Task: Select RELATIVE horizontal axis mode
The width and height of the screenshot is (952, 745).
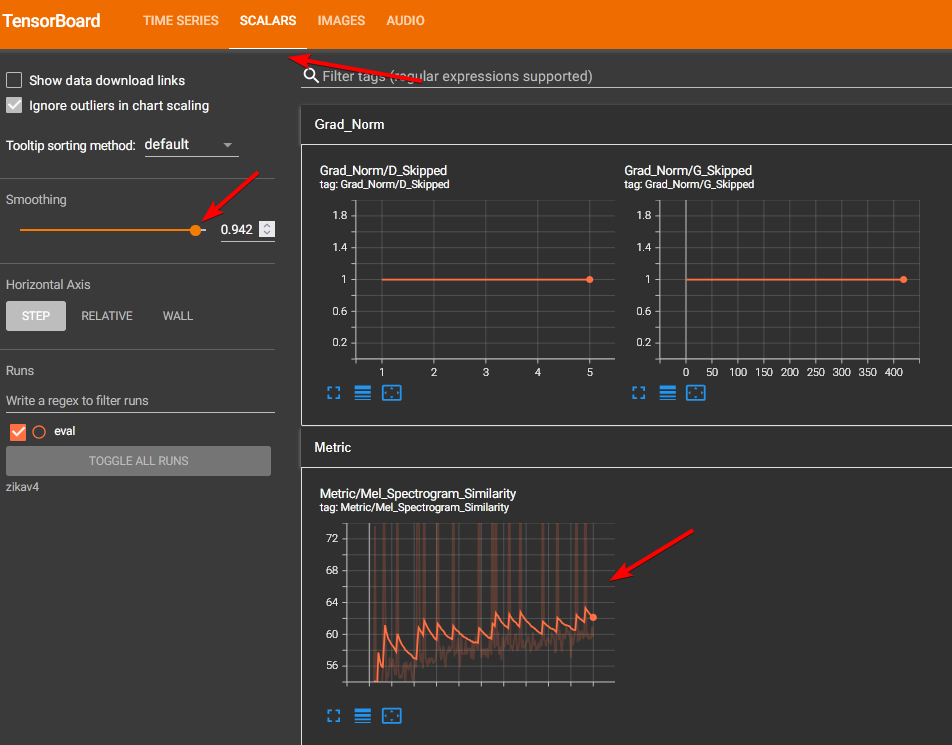Action: tap(107, 316)
